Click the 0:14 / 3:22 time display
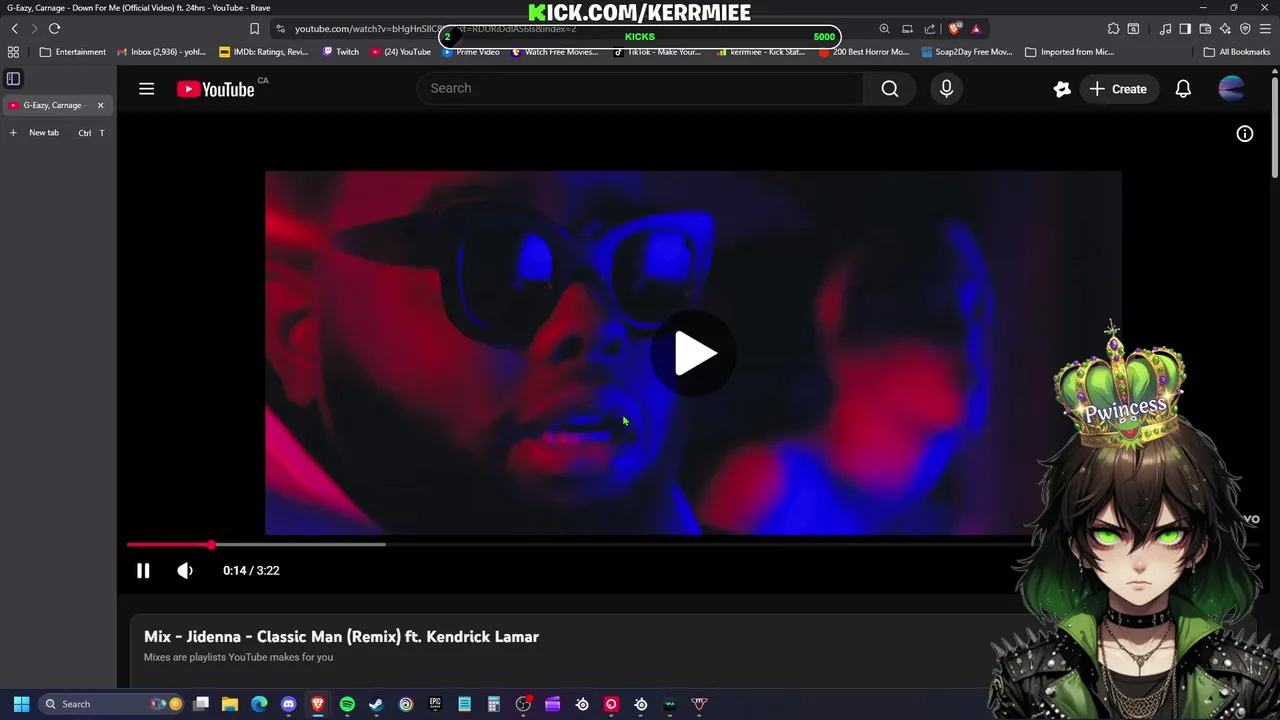The height and width of the screenshot is (720, 1280). 251,570
